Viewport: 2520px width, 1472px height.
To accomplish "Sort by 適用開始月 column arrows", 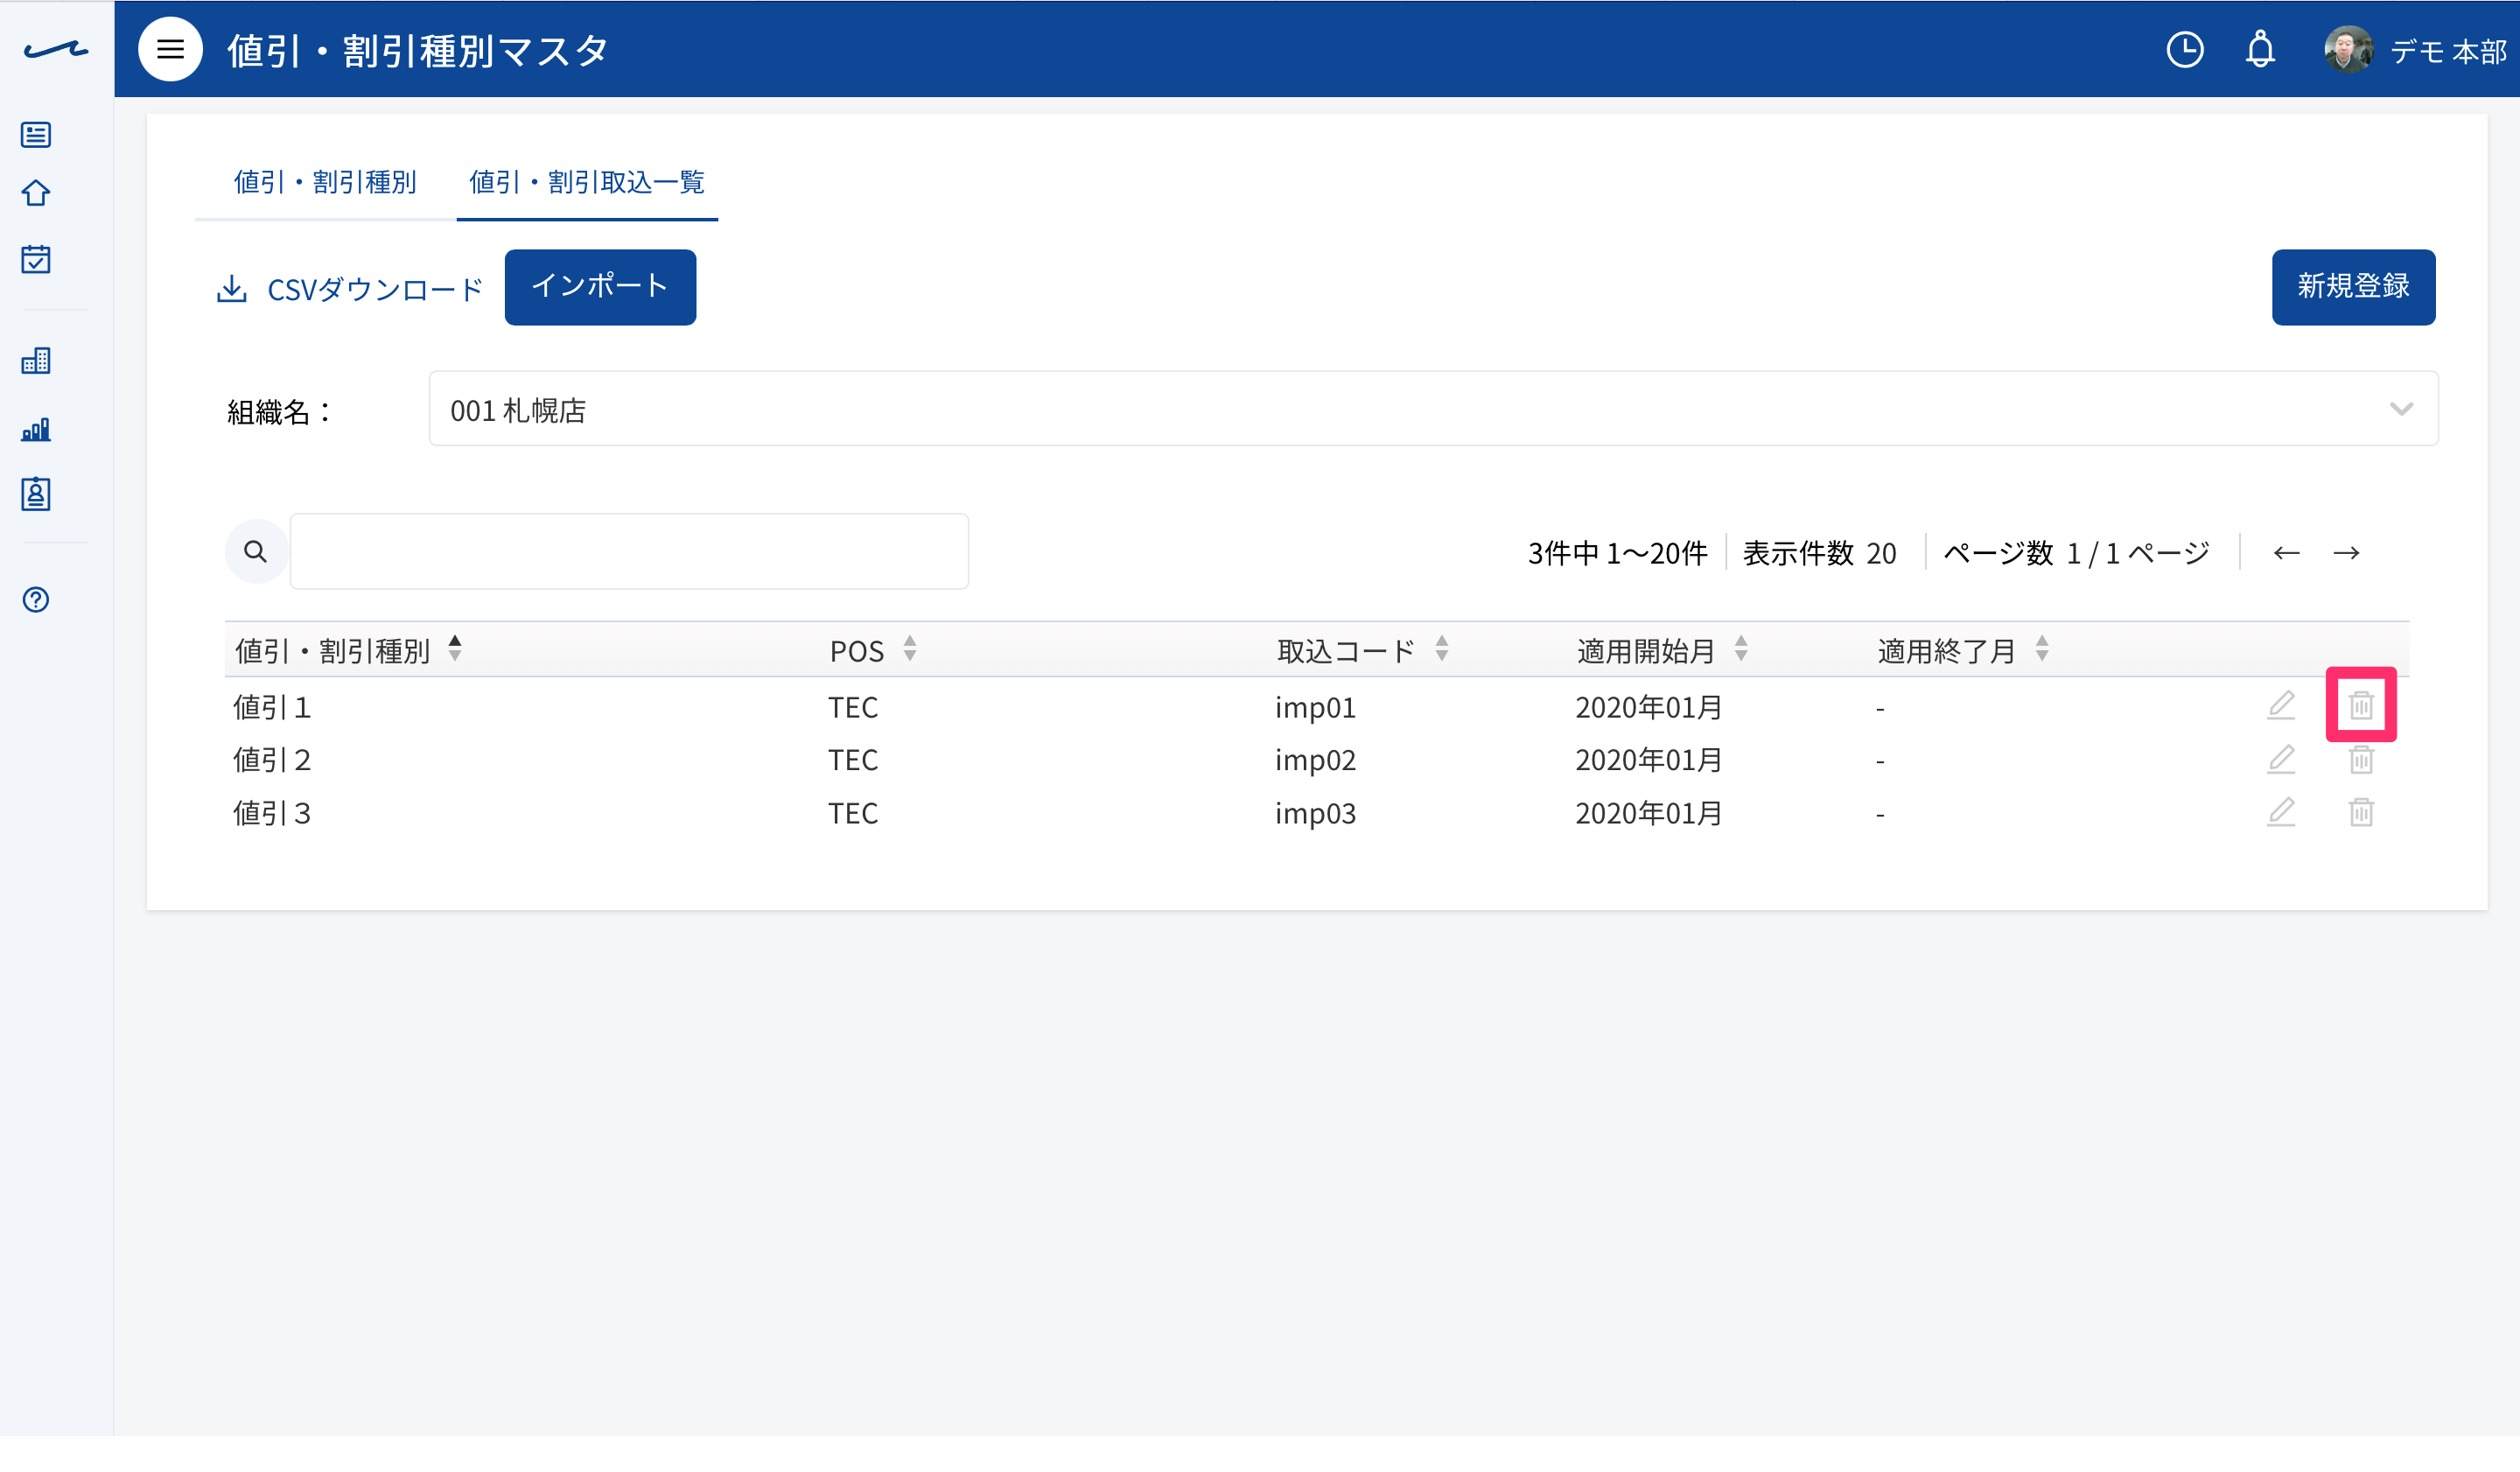I will tap(1741, 649).
